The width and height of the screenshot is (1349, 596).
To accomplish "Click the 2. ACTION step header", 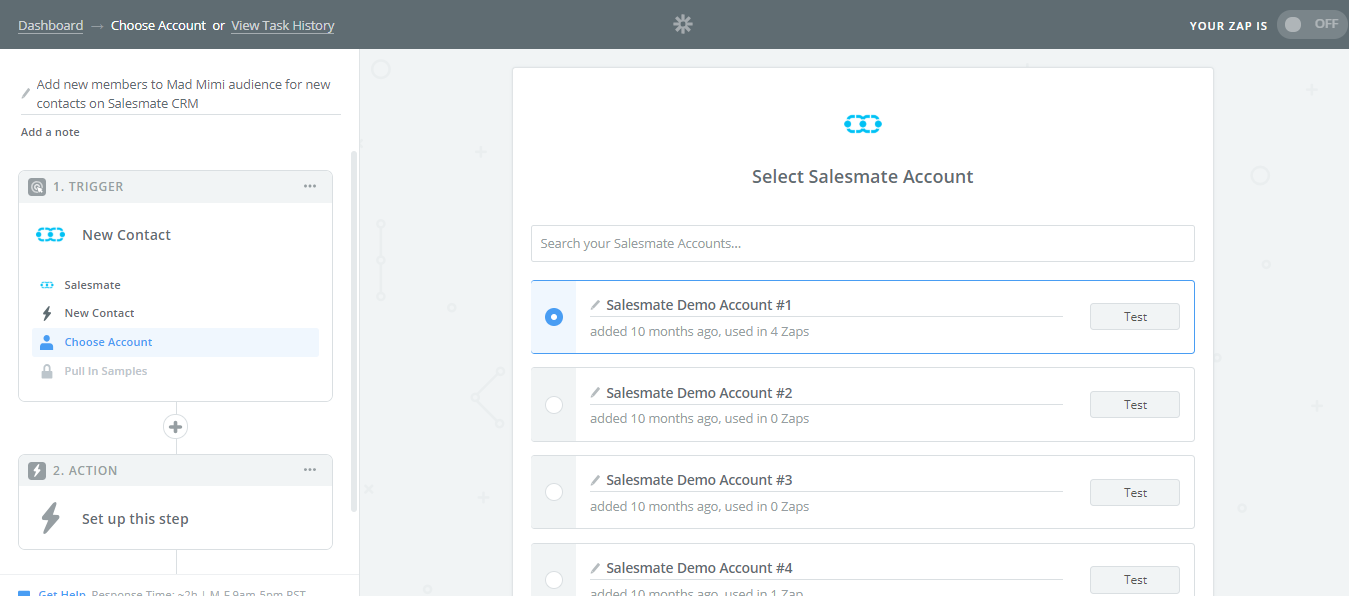I will coord(175,471).
